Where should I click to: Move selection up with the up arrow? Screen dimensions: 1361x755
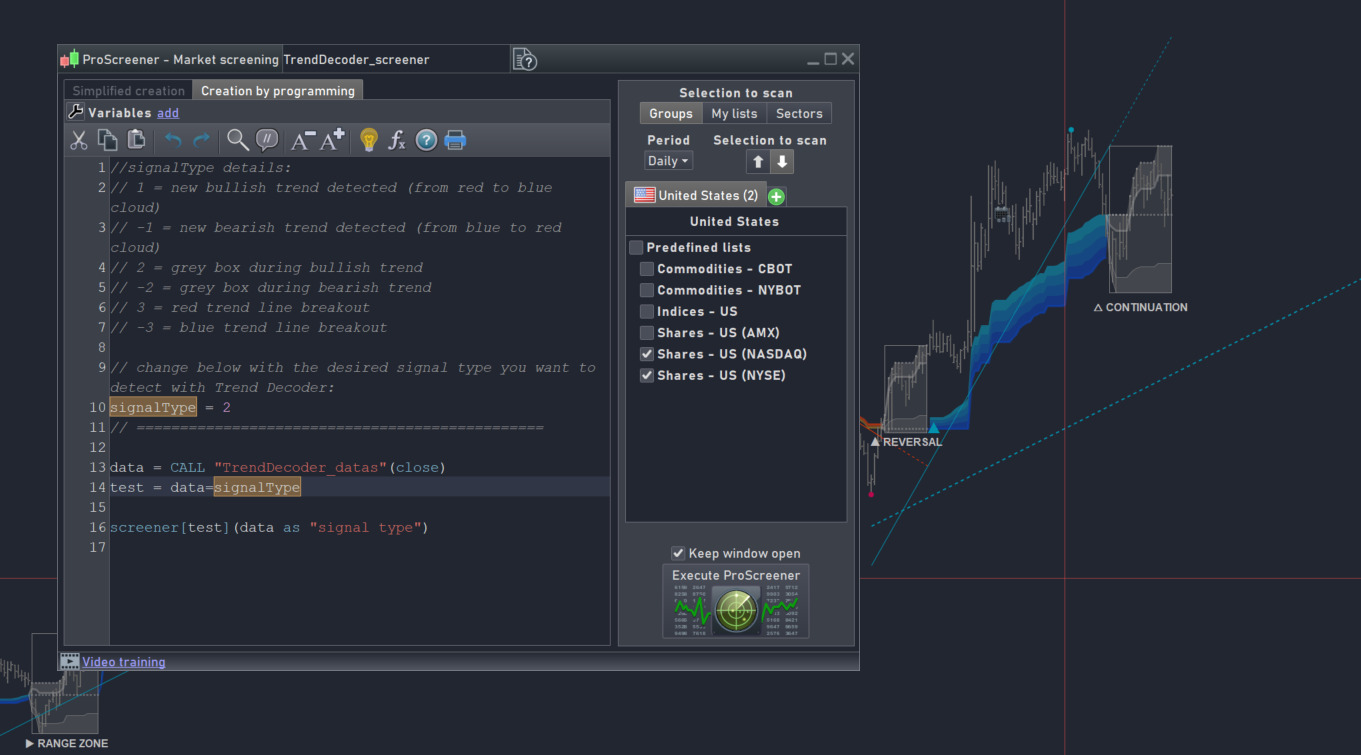click(x=758, y=161)
